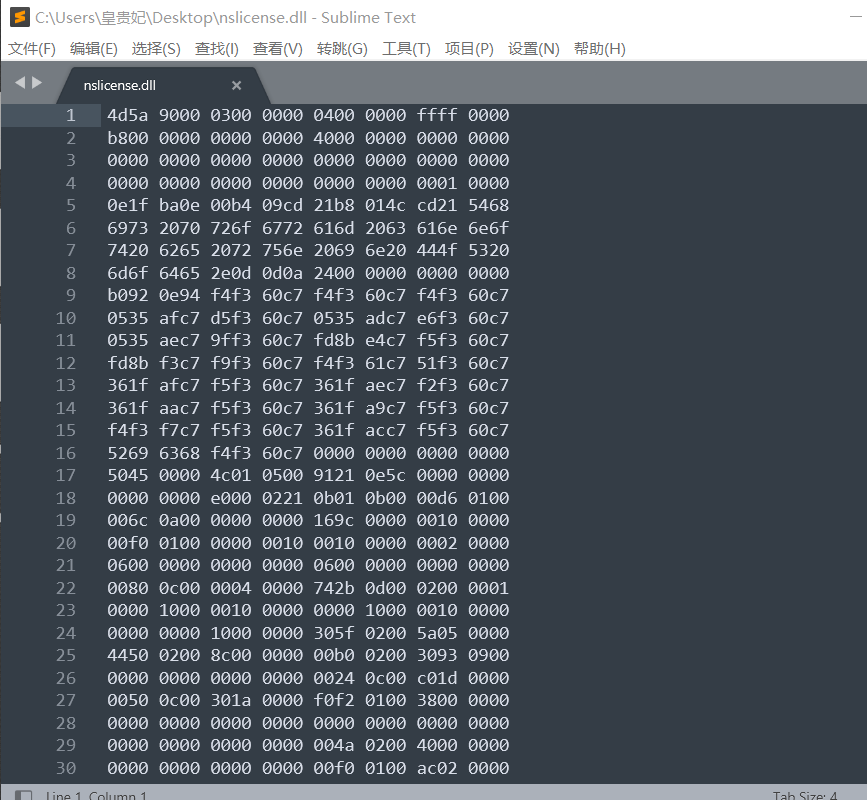Click hex value e000 on line 18
The image size is (867, 800).
pos(231,498)
